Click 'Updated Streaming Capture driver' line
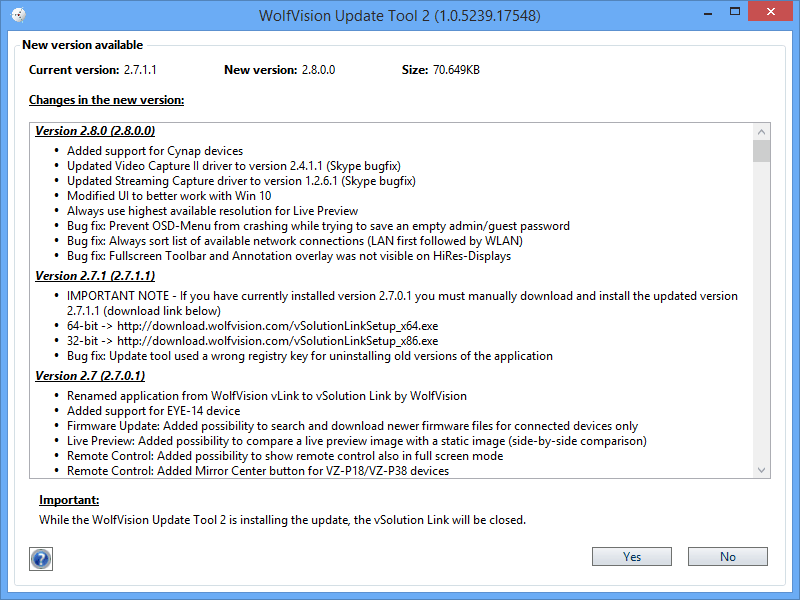Image resolution: width=800 pixels, height=600 pixels. point(241,181)
